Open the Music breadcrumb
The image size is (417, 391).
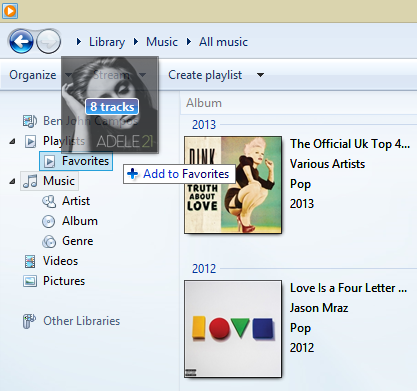[162, 42]
